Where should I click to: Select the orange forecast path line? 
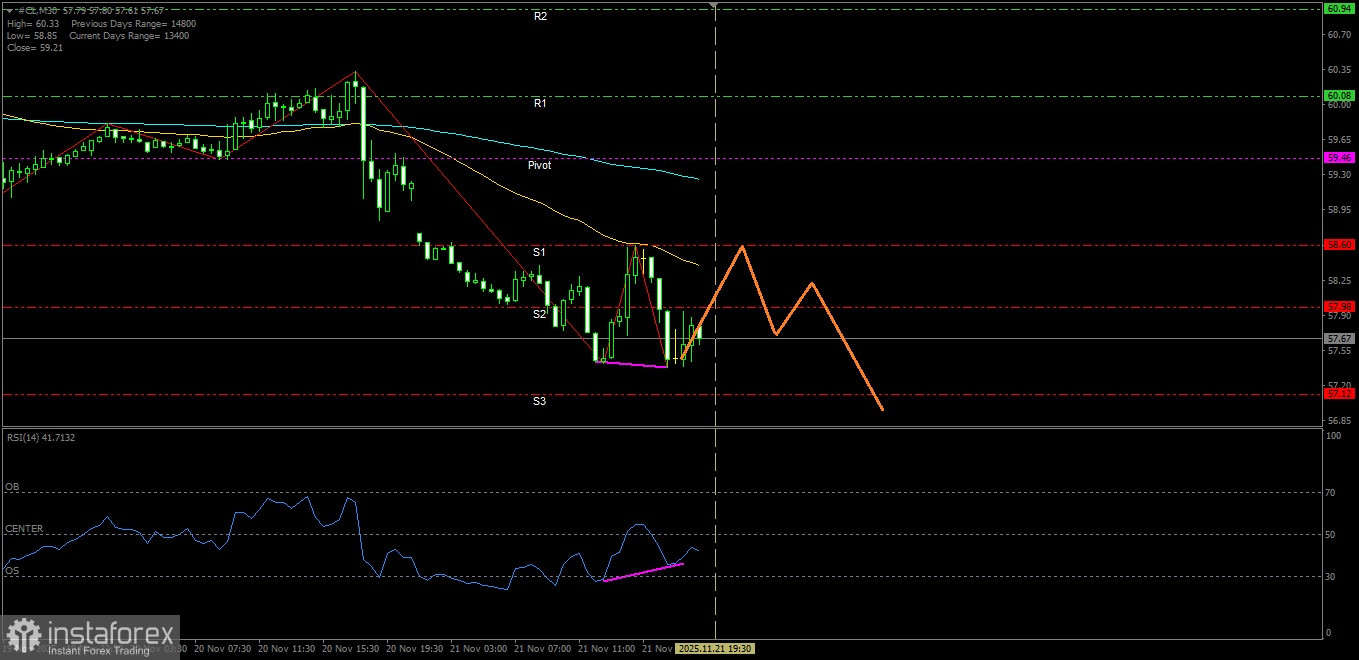[x=781, y=328]
